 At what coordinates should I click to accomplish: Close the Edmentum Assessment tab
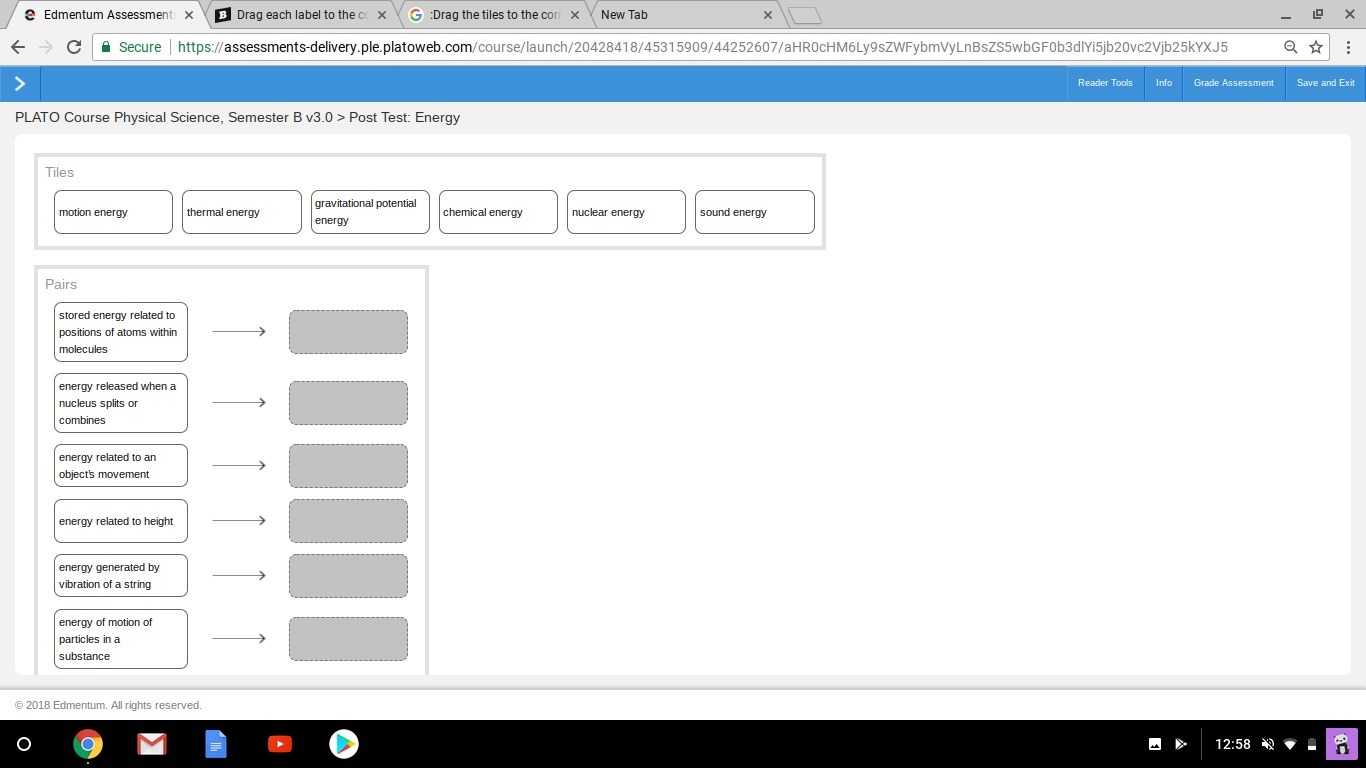[x=188, y=15]
